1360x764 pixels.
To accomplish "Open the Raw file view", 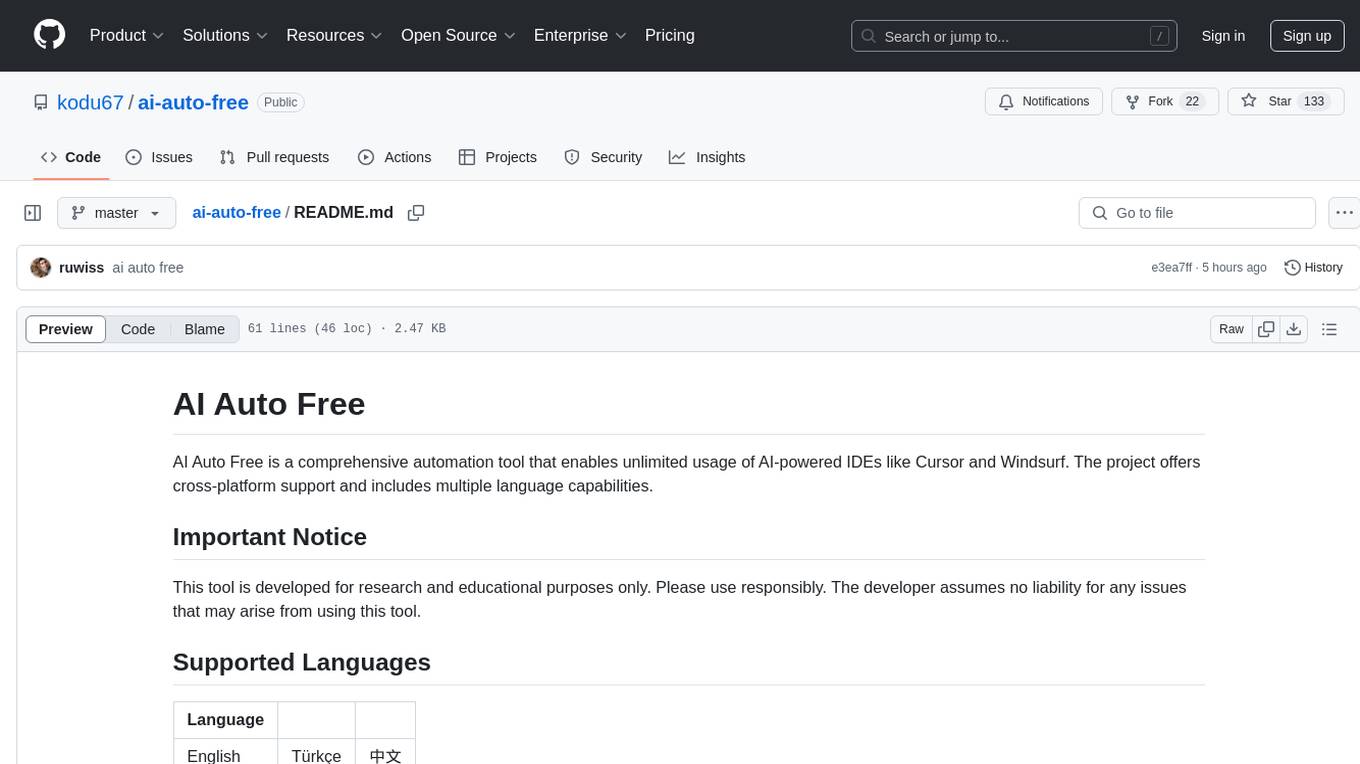I will (x=1231, y=329).
